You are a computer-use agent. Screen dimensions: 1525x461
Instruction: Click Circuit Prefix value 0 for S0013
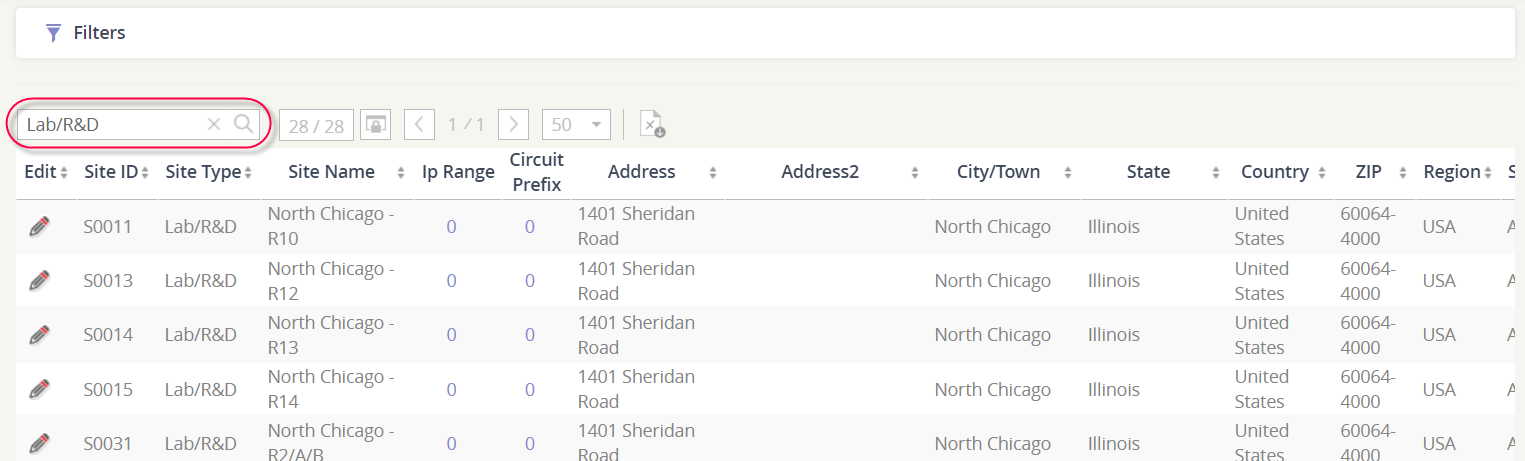click(529, 281)
